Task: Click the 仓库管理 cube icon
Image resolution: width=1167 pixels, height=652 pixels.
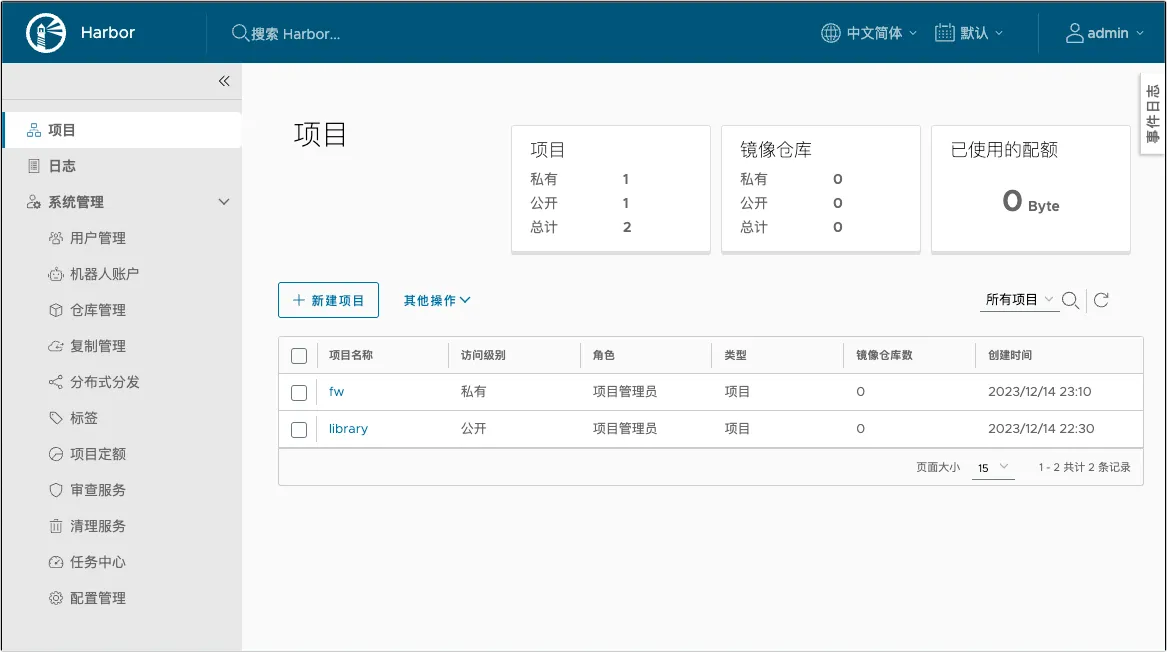Action: [56, 310]
